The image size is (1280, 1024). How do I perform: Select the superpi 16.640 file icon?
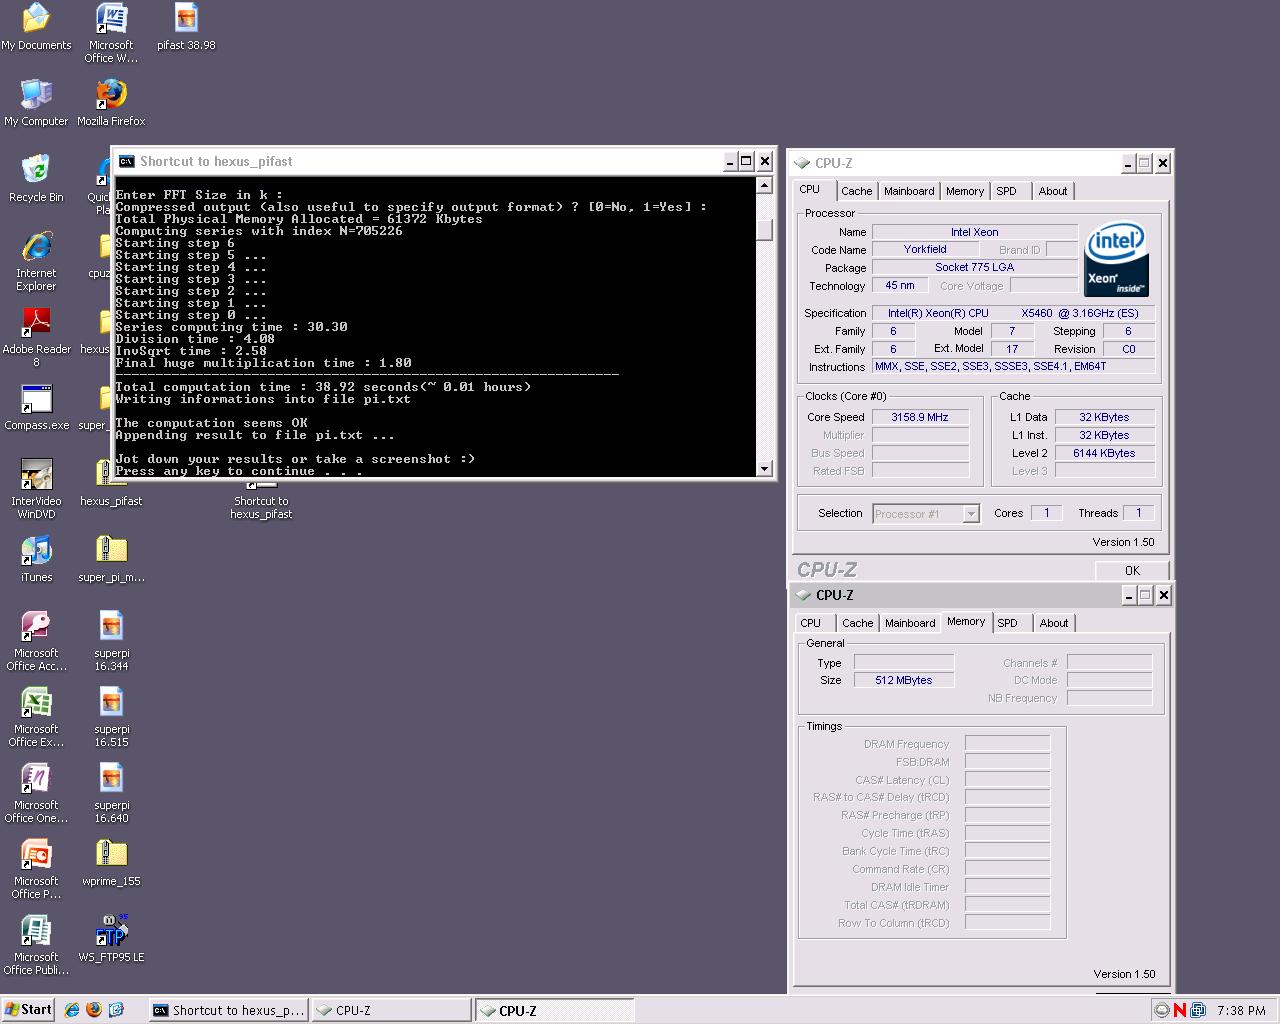111,793
